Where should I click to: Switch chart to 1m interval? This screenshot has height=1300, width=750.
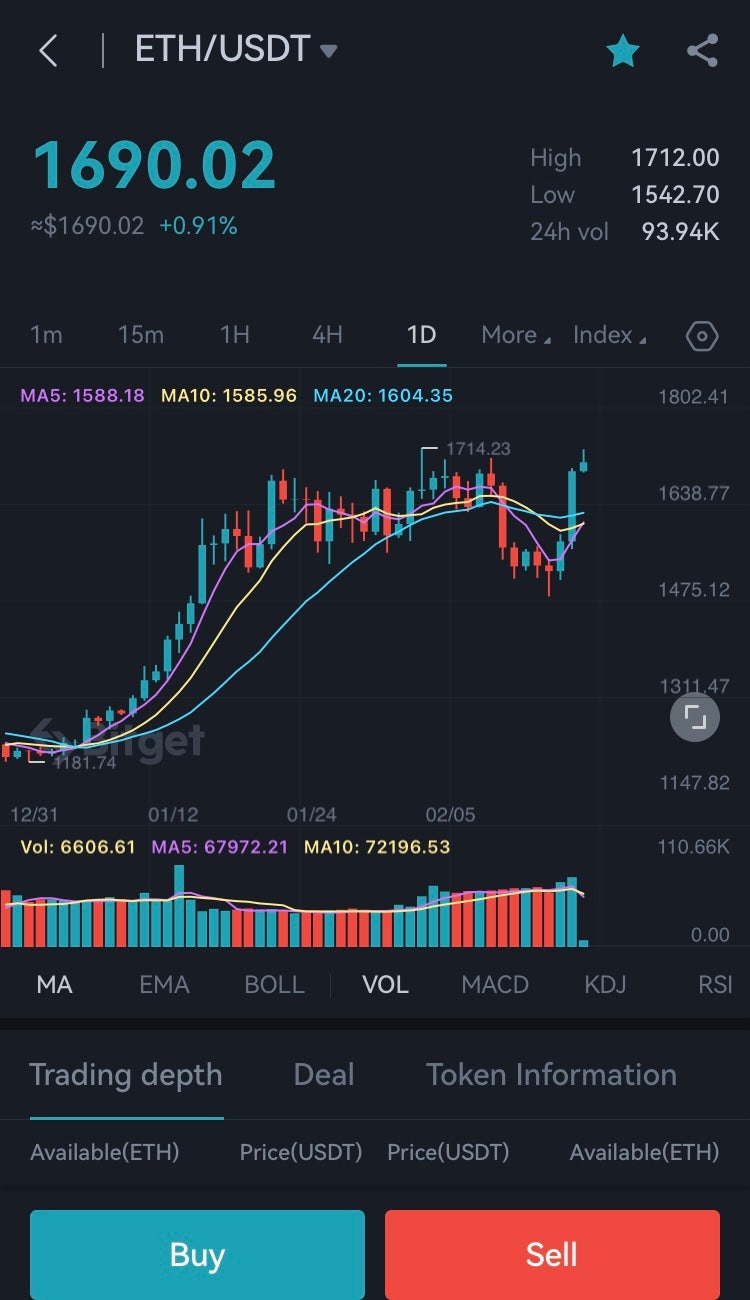[x=46, y=335]
